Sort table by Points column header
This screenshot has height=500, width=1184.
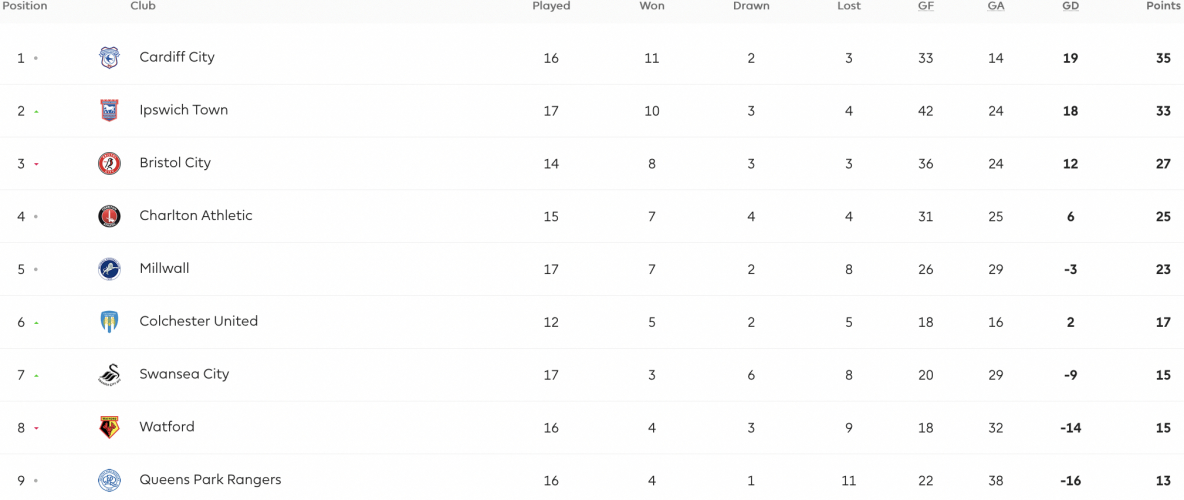[1164, 6]
